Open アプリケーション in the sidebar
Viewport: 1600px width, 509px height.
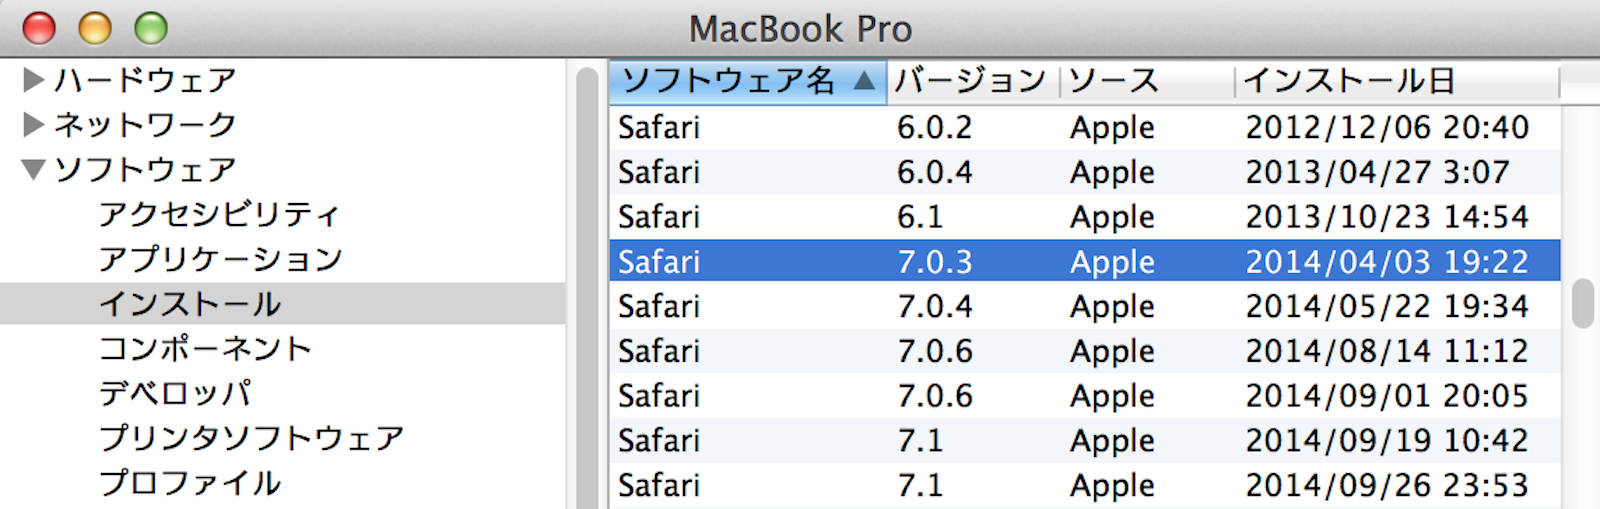(x=220, y=259)
